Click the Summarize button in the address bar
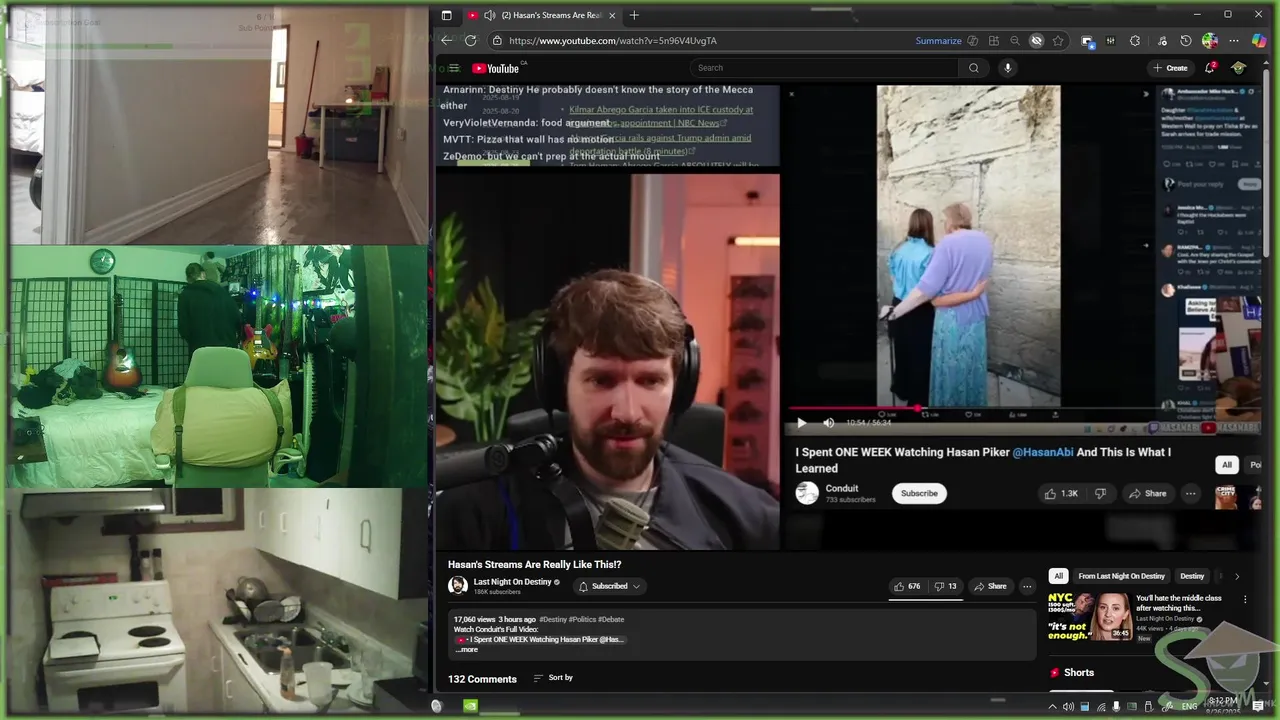 tap(938, 41)
